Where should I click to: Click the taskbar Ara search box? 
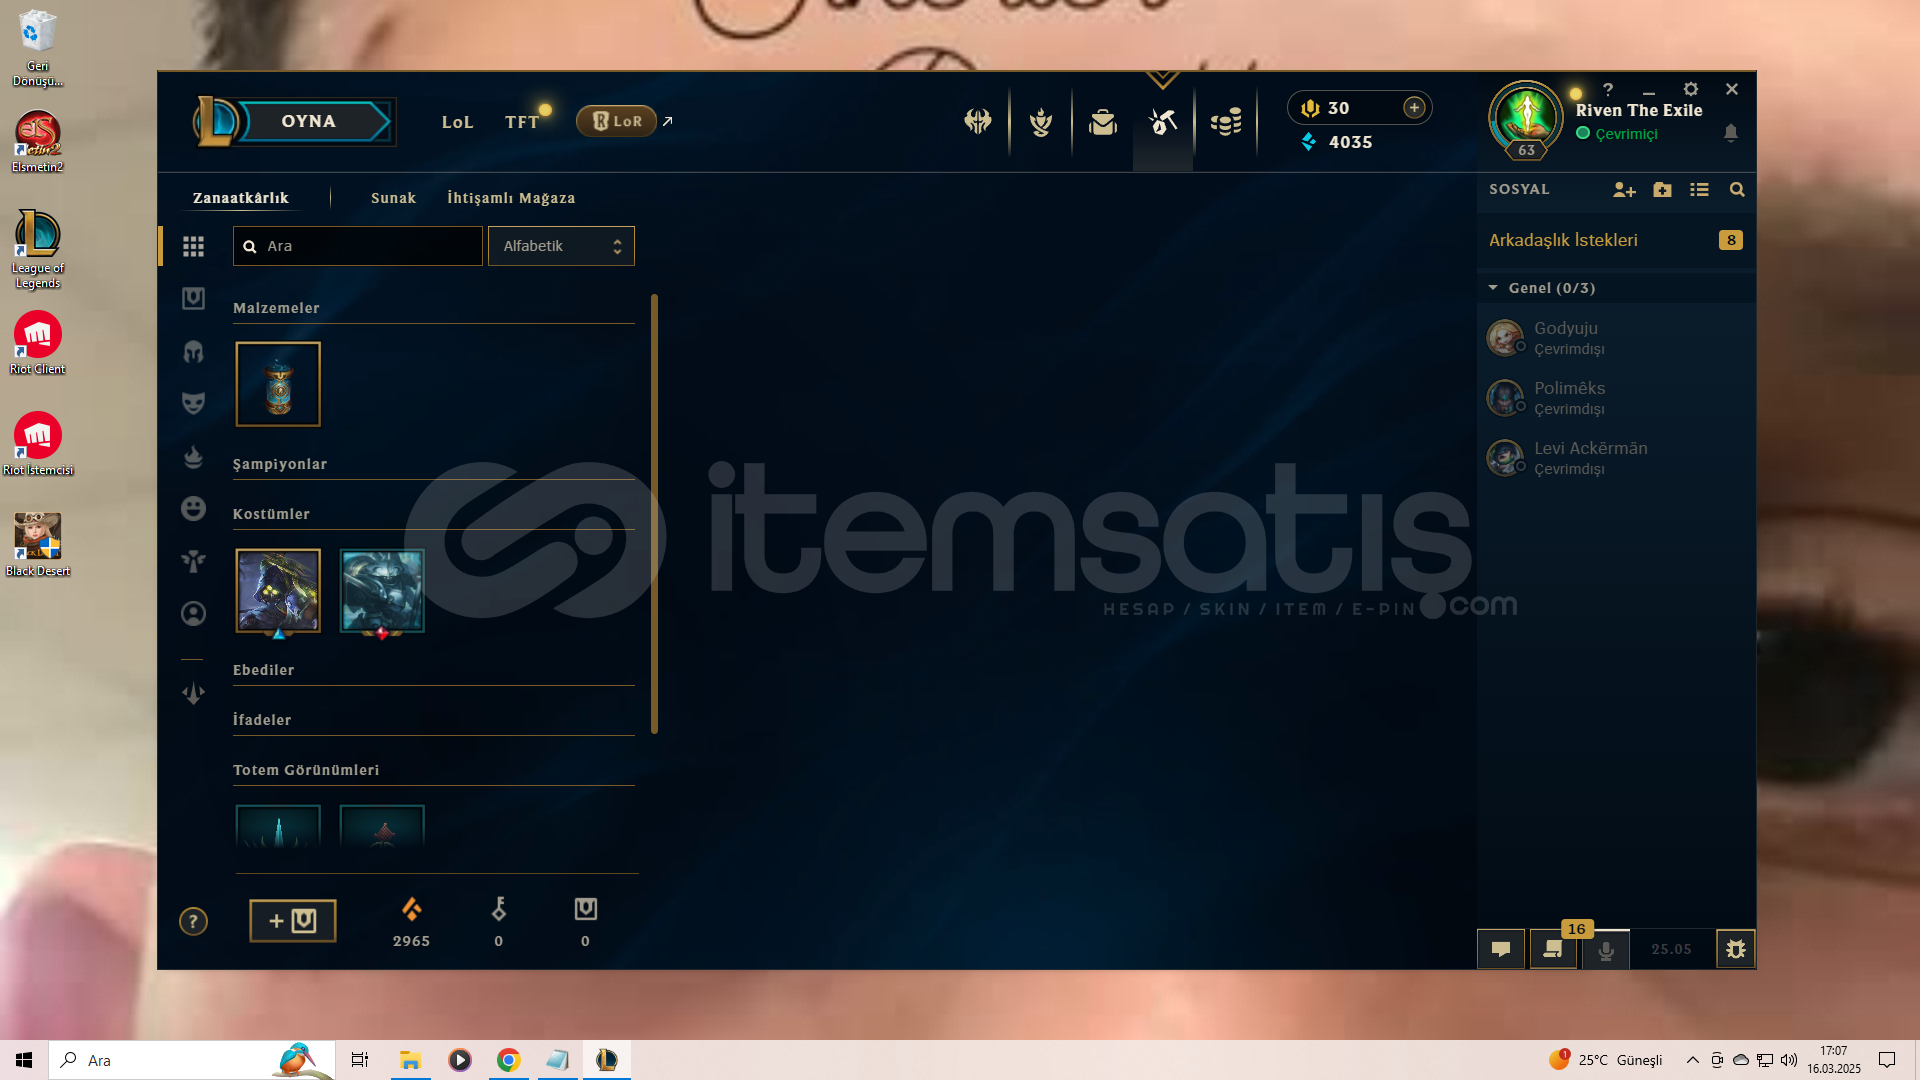coord(190,1060)
